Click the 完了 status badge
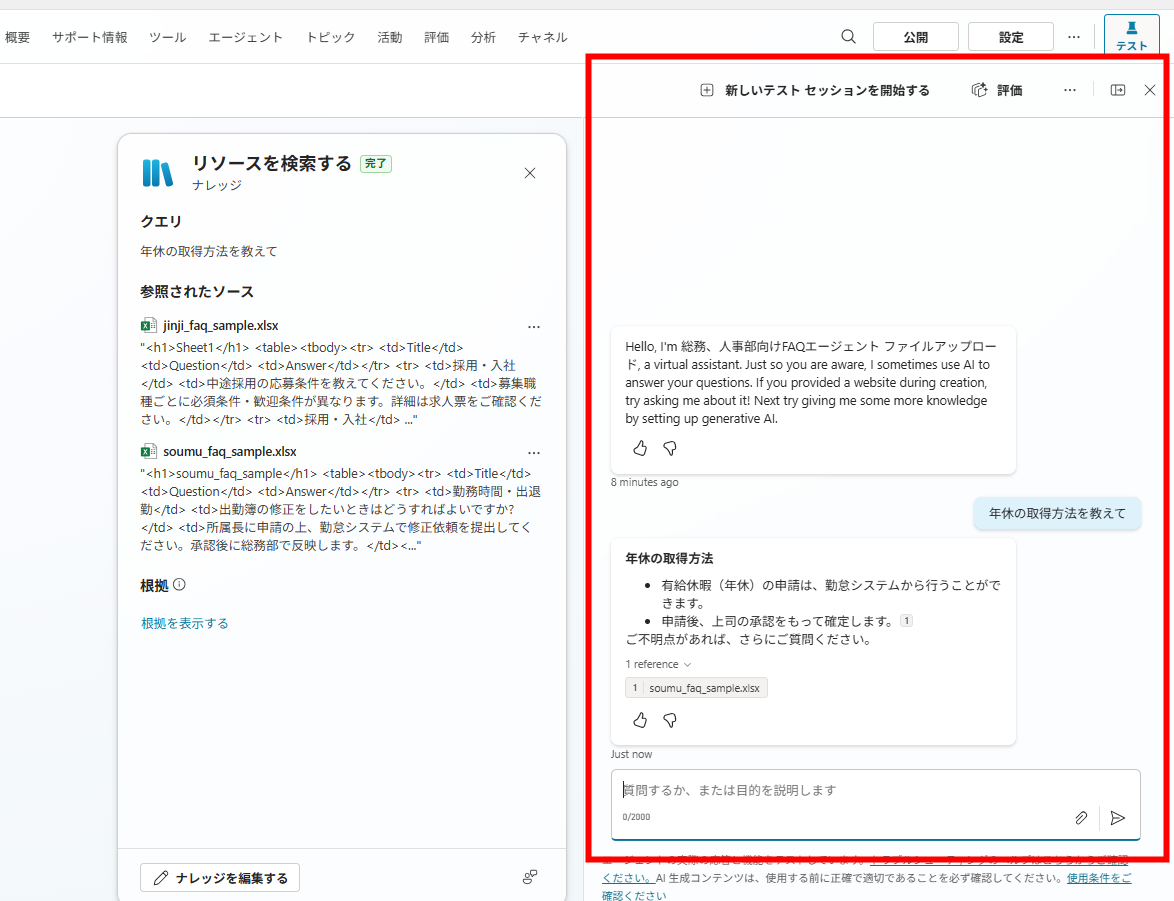This screenshot has width=1174, height=901. [376, 163]
